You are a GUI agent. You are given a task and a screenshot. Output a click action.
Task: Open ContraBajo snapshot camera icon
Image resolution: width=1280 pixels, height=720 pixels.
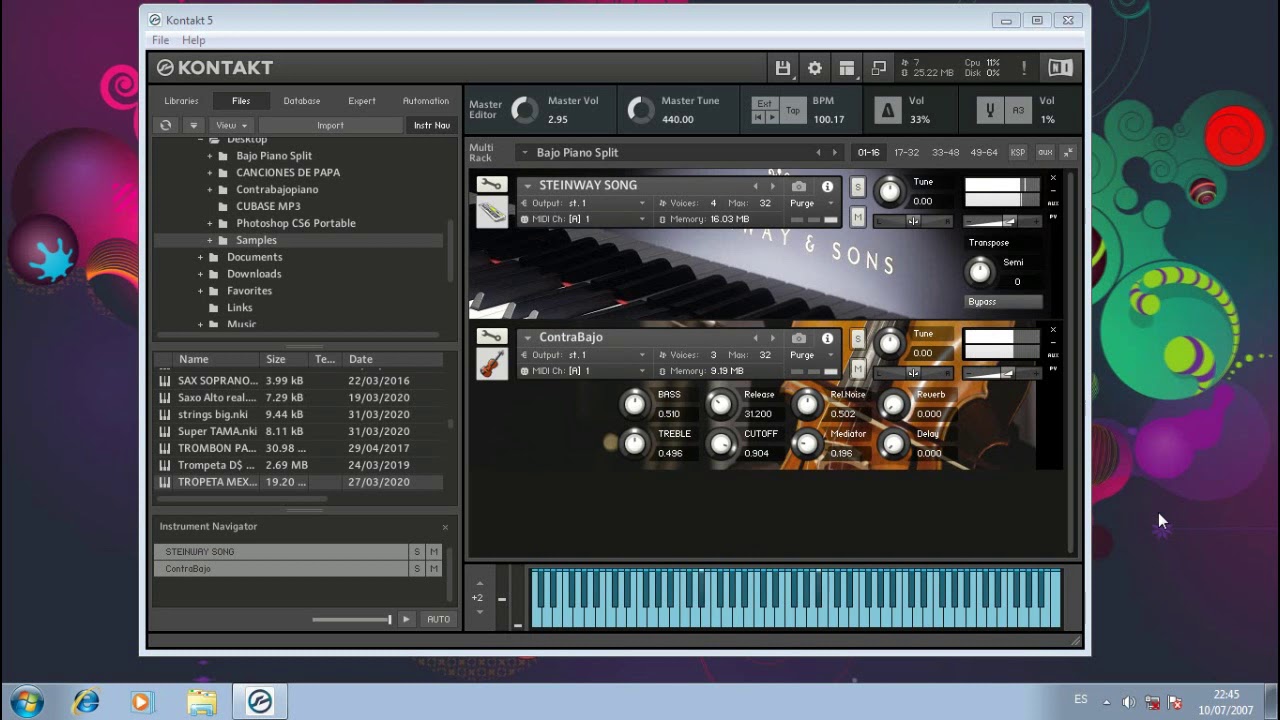tap(798, 338)
